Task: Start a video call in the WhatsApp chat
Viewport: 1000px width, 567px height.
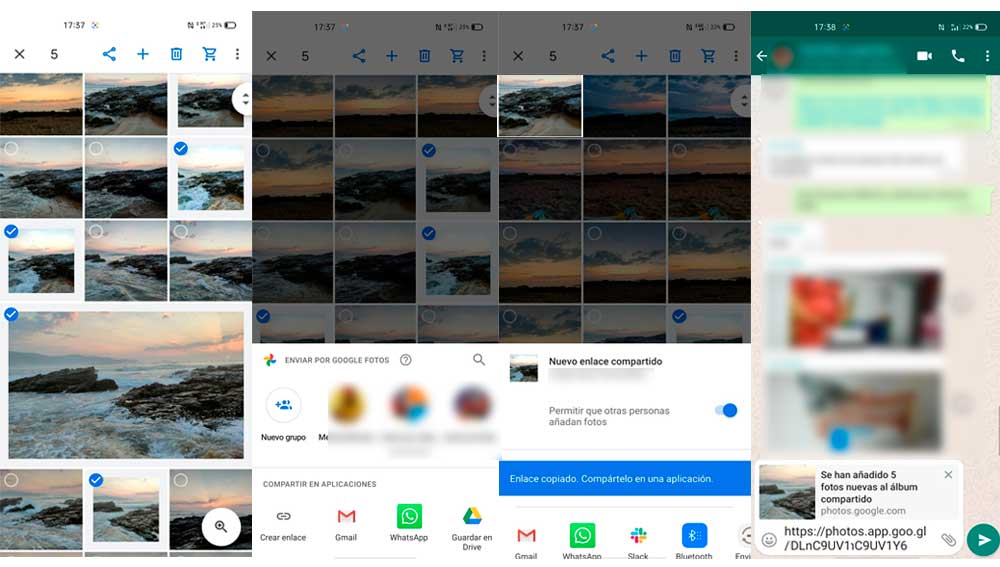Action: point(925,56)
